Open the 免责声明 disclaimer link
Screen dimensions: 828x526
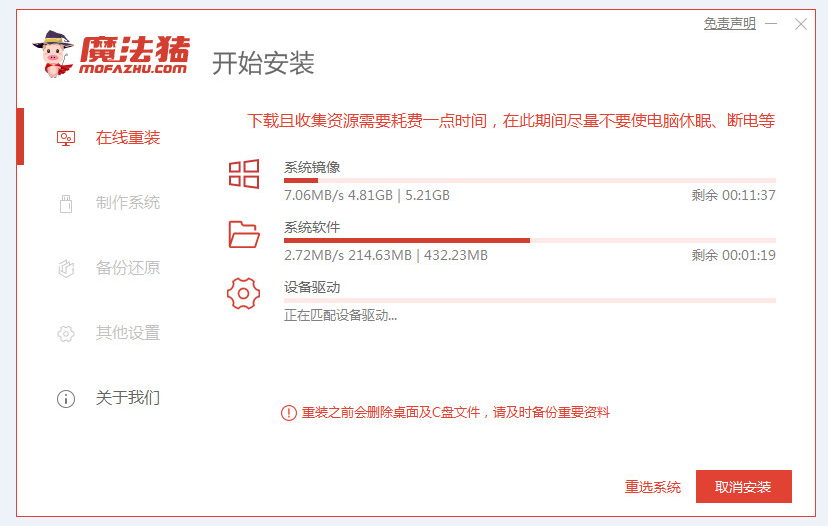tap(730, 23)
